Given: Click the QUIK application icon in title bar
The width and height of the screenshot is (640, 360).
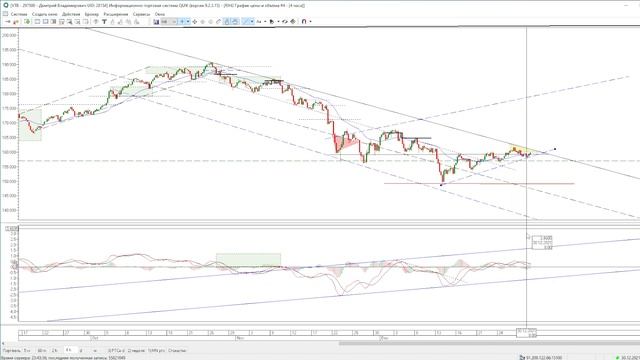Looking at the screenshot, I should click(5, 5).
